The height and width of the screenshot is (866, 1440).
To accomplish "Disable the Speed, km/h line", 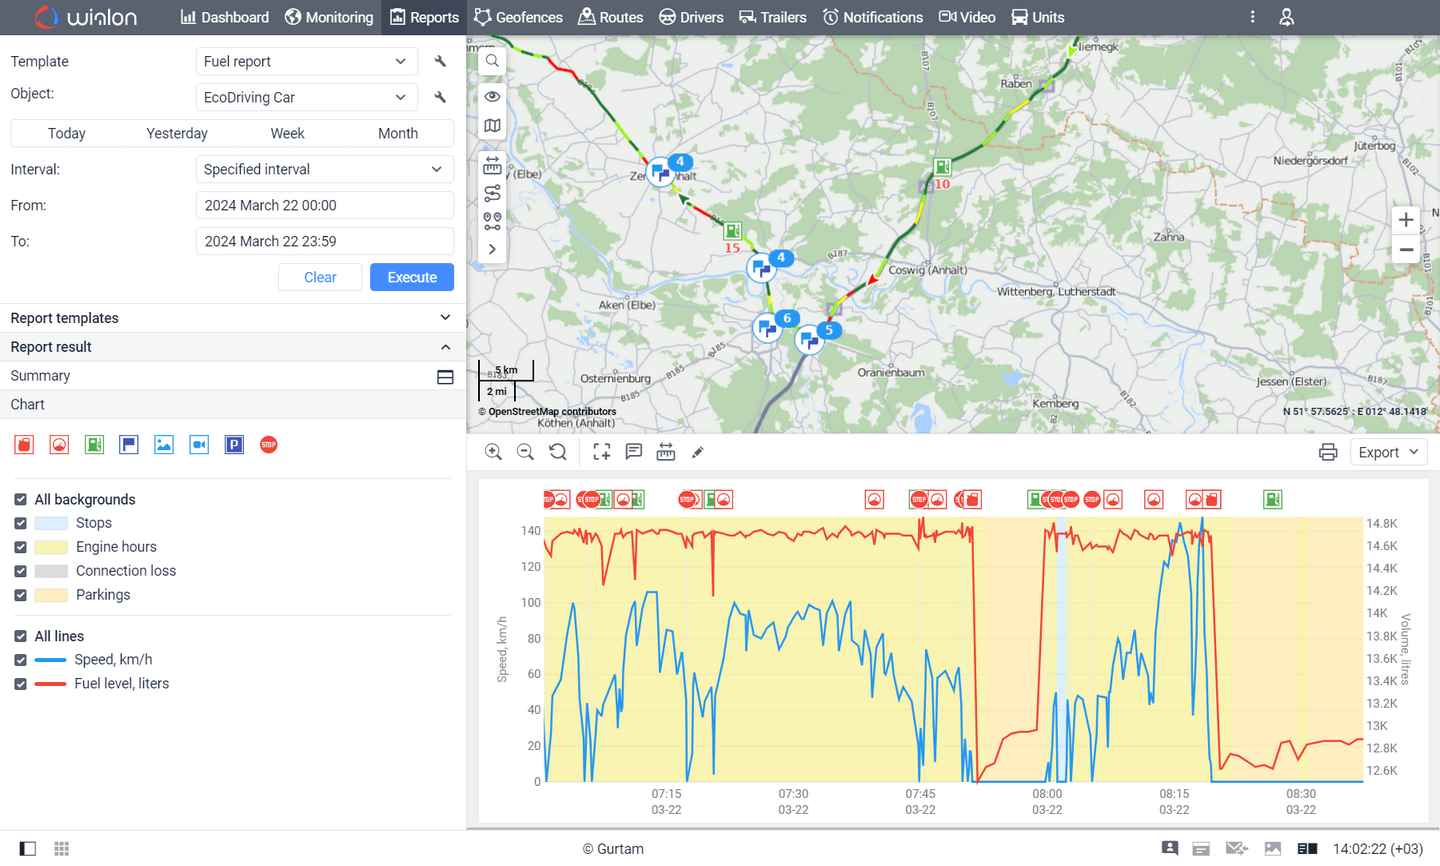I will click(x=22, y=659).
